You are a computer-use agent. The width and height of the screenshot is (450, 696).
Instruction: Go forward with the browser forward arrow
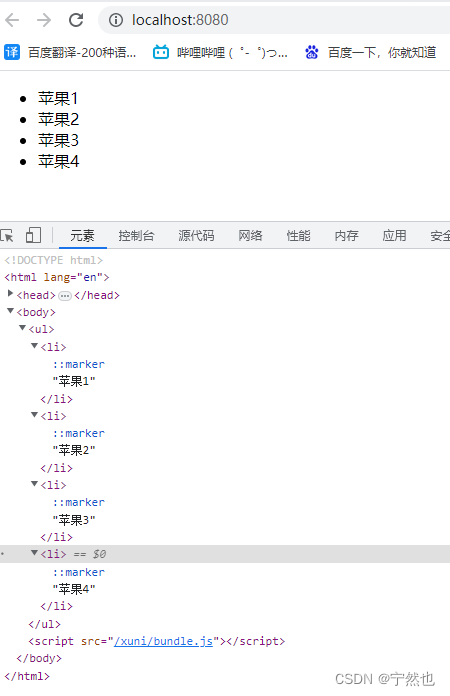tap(43, 20)
